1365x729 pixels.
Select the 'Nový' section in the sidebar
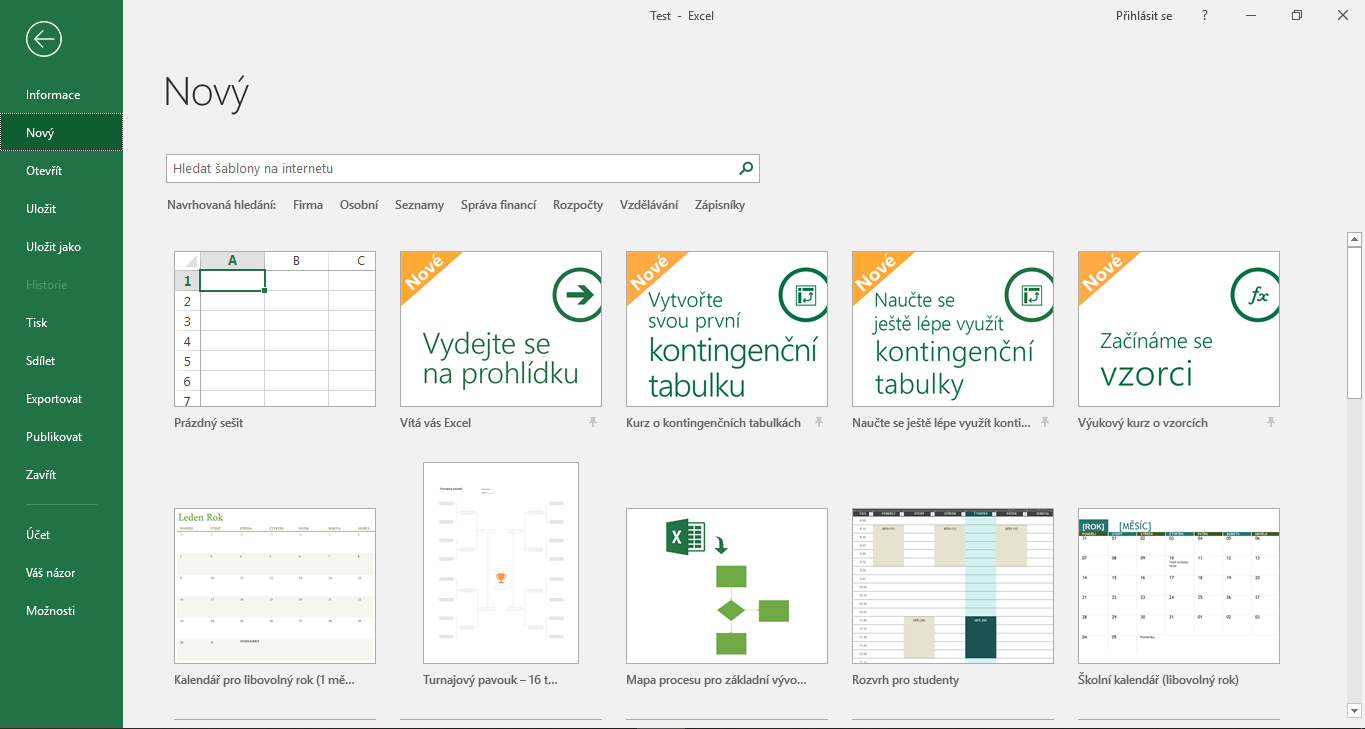41,132
